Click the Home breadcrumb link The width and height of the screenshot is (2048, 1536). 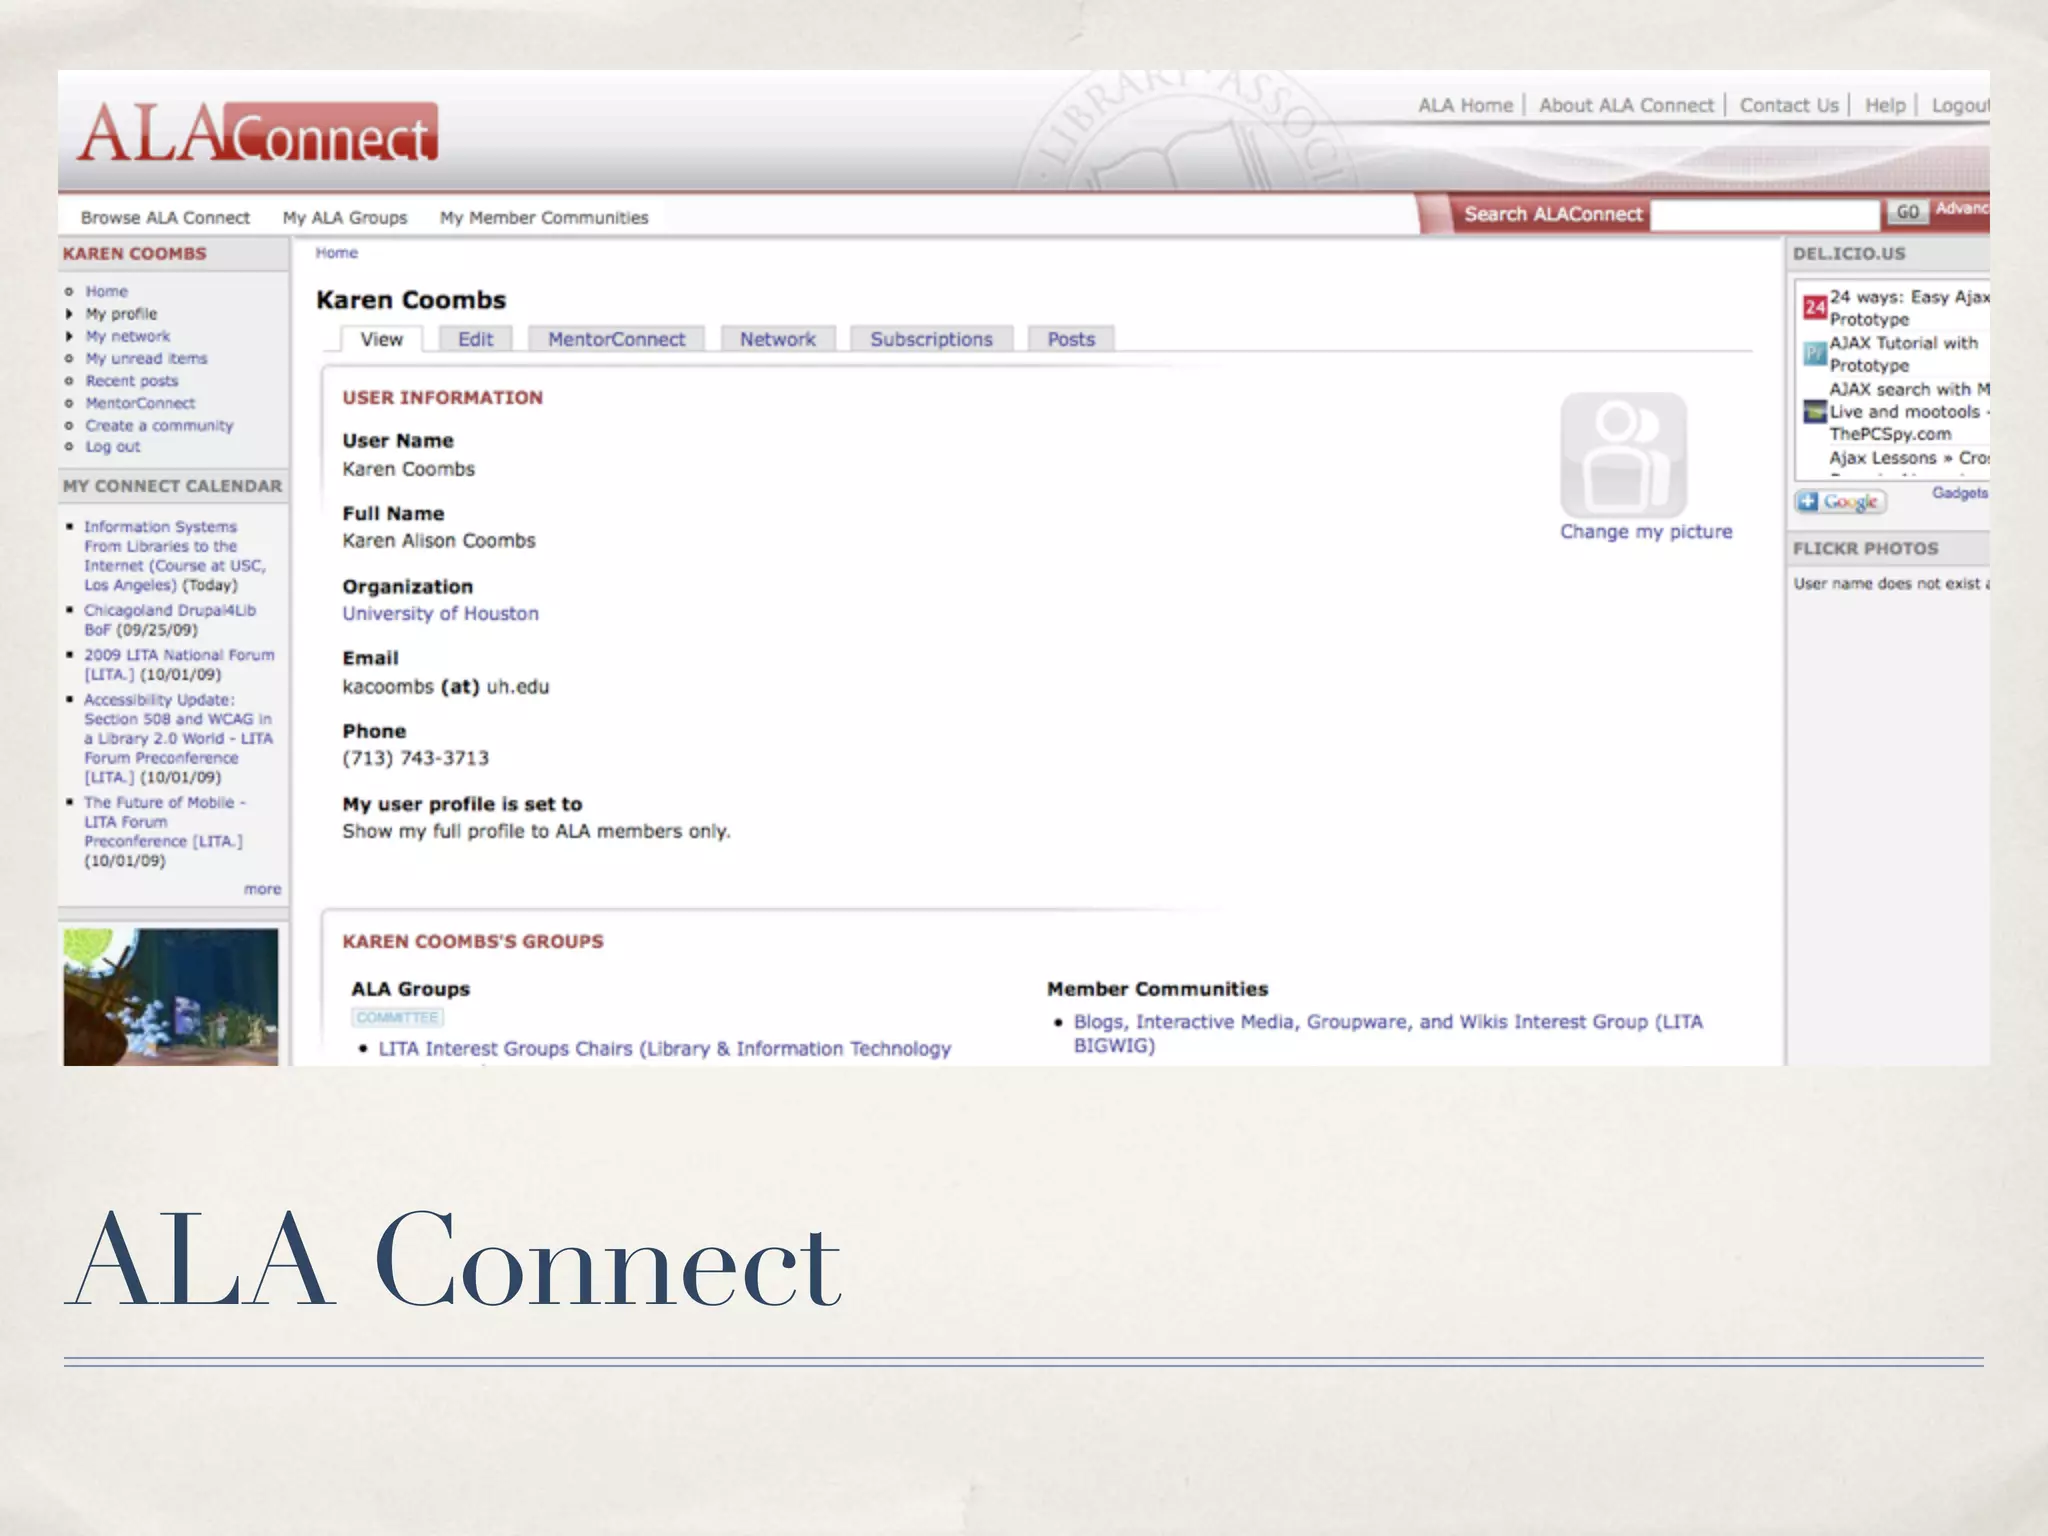336,253
